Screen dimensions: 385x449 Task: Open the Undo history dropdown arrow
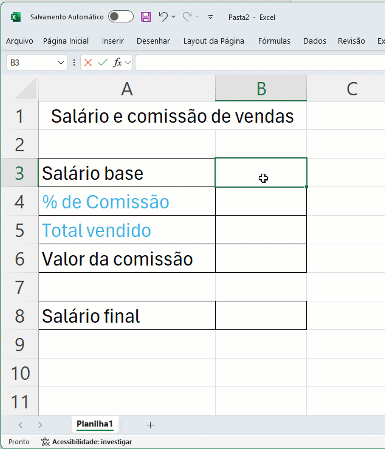tap(173, 17)
